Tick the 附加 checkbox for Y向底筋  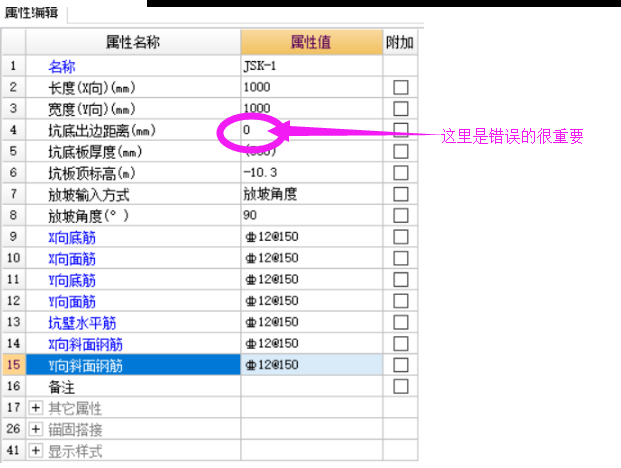pyautogui.click(x=401, y=280)
